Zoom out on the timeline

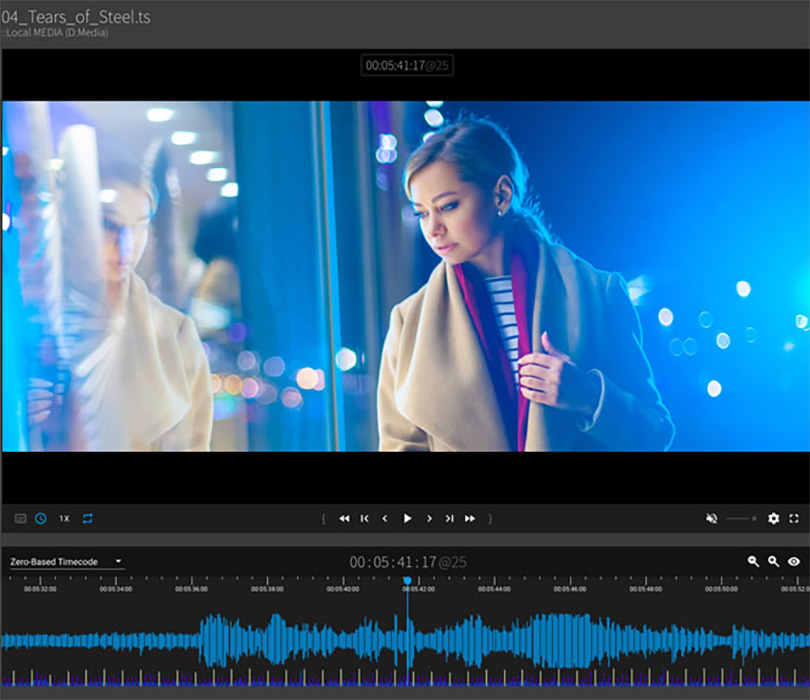[x=754, y=562]
